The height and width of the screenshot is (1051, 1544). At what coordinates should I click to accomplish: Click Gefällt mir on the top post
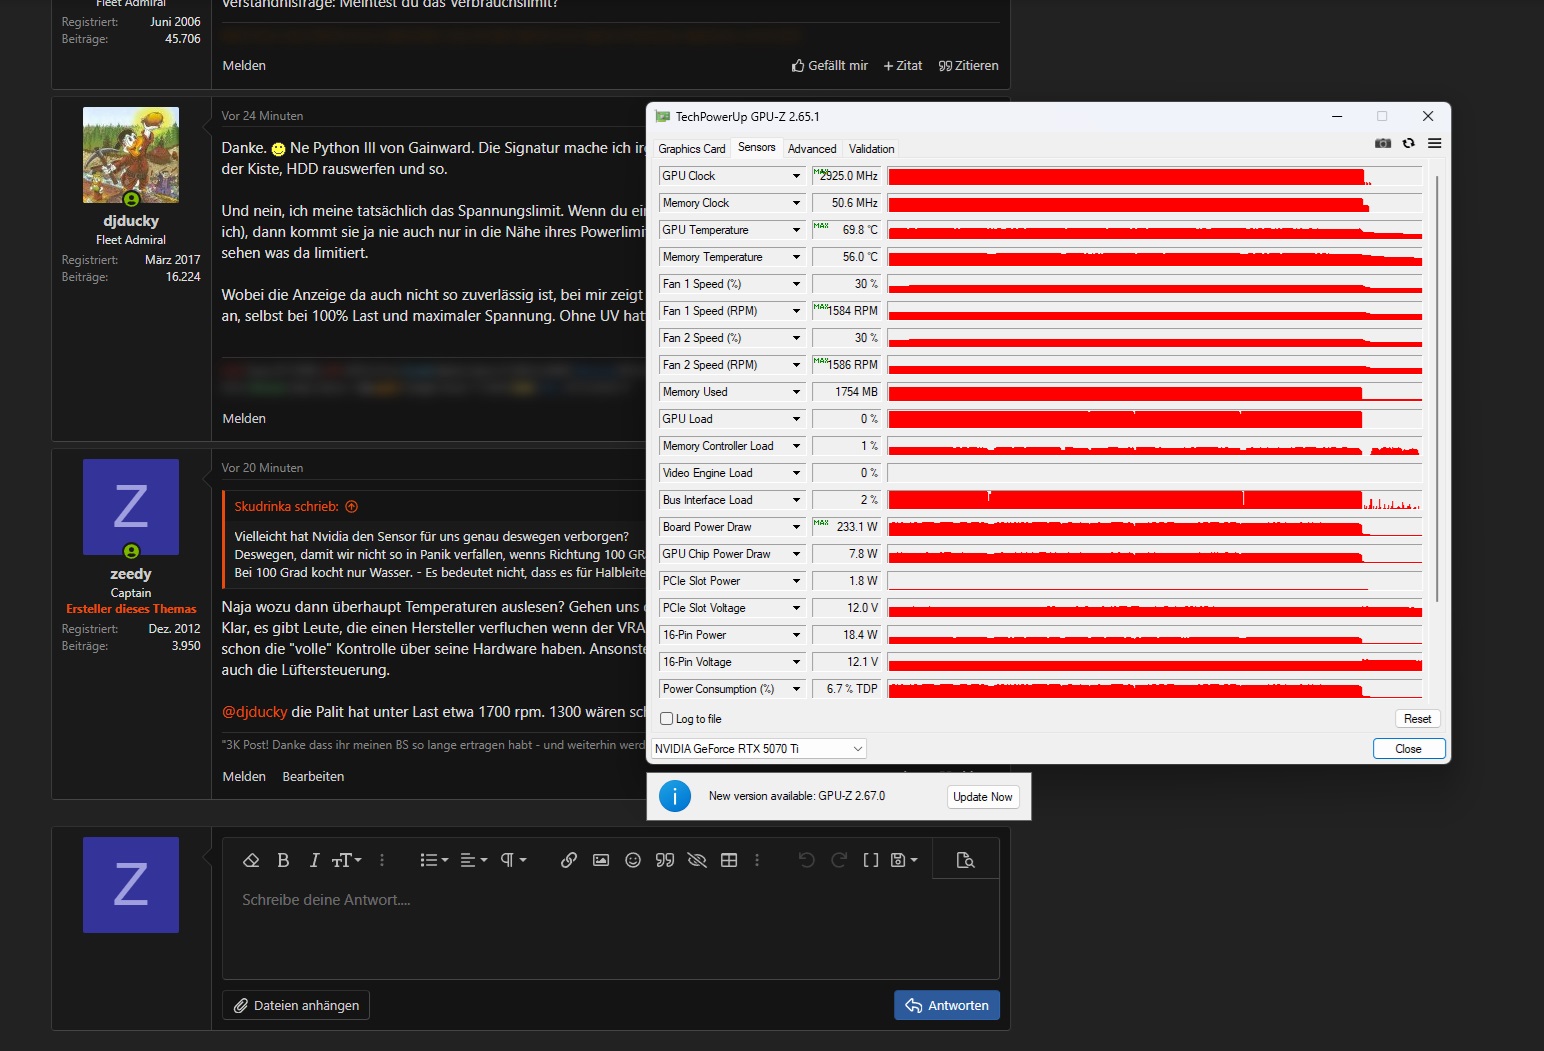point(829,65)
